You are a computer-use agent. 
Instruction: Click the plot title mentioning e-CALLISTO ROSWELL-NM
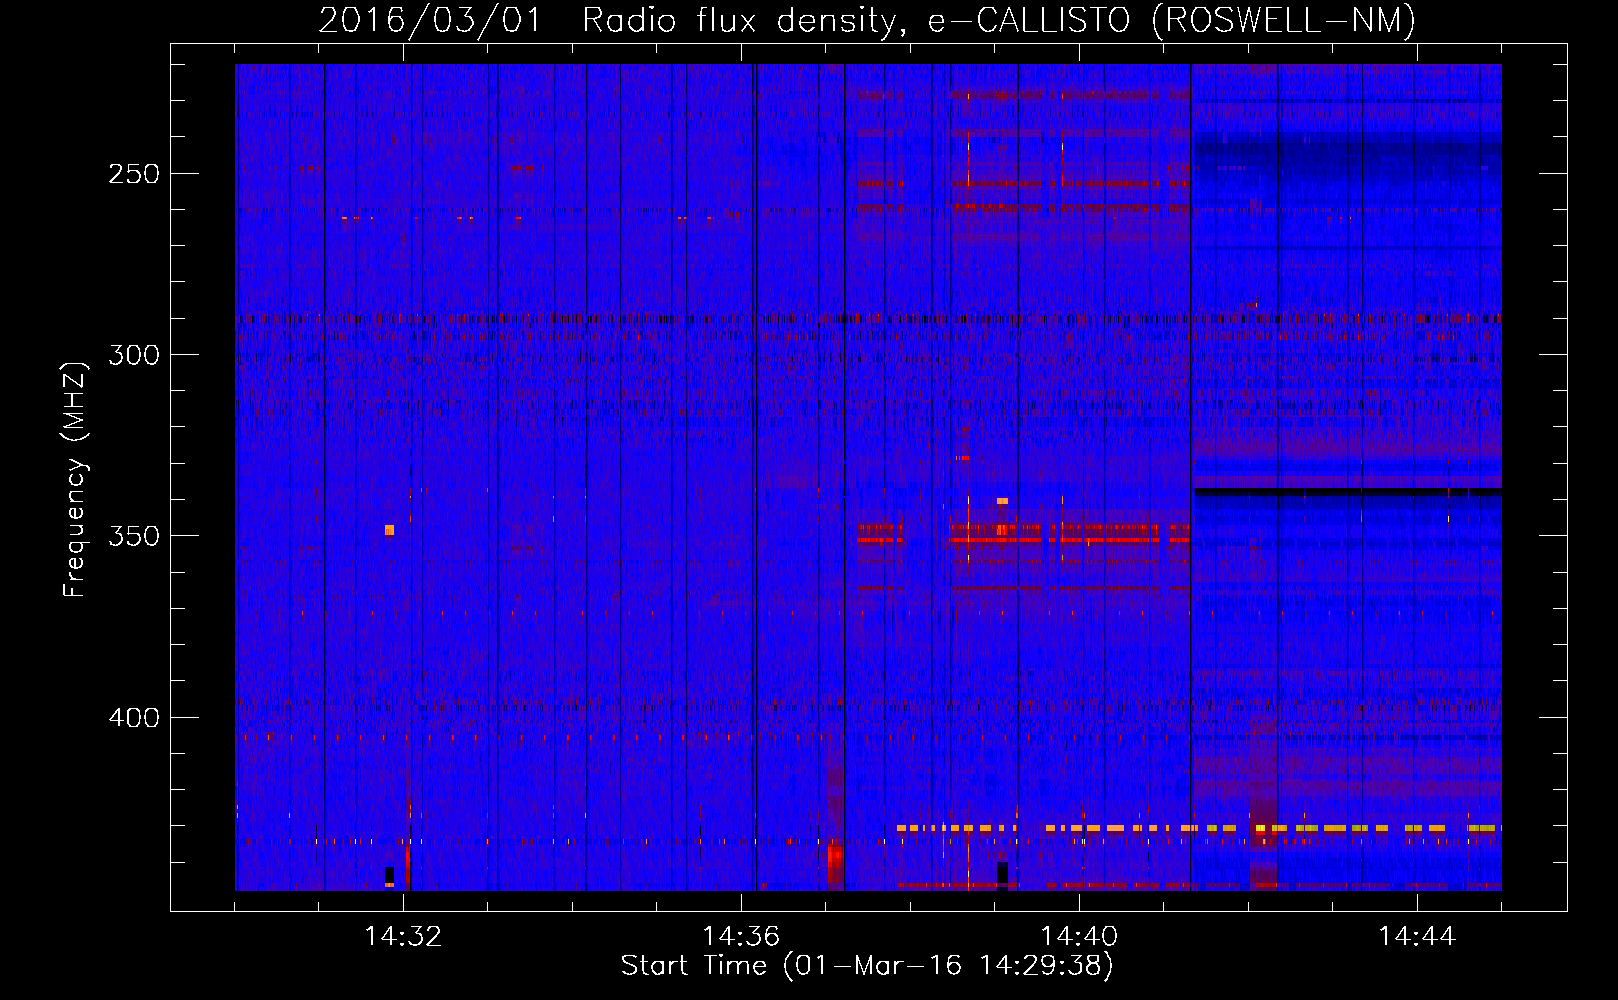click(866, 21)
